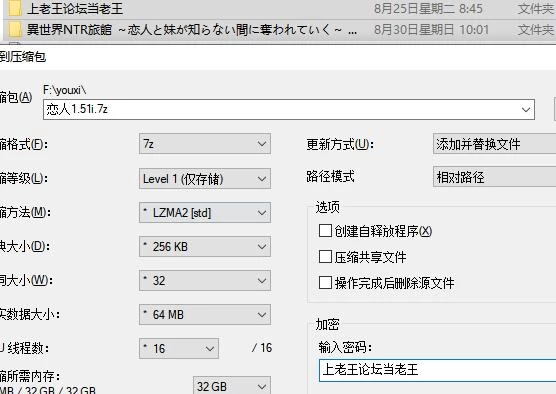Image resolution: width=556 pixels, height=394 pixels.
Task: Open the word size dropdown showing 32
Action: [x=205, y=281]
